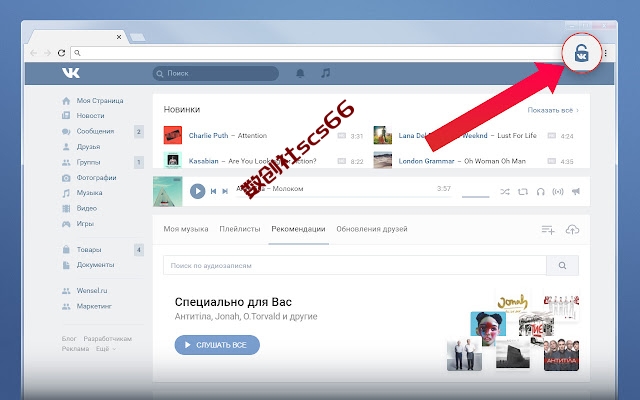Switch to Рекомендации tab
Viewport: 640px width, 400px height.
click(298, 229)
